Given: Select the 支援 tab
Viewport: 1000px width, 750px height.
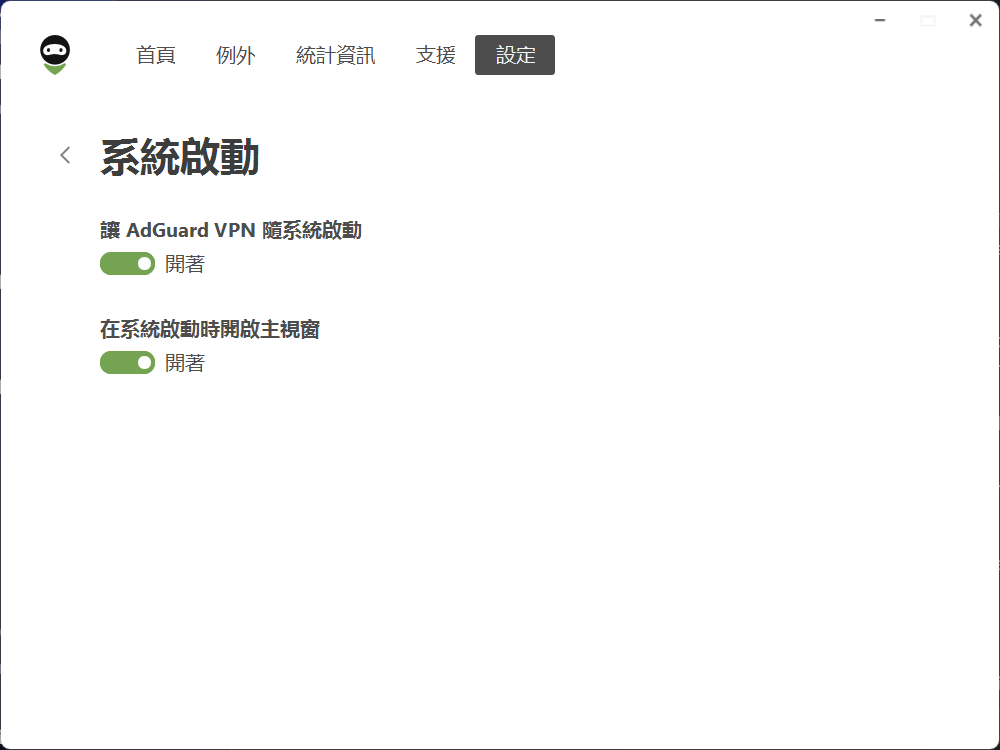Looking at the screenshot, I should (x=436, y=56).
